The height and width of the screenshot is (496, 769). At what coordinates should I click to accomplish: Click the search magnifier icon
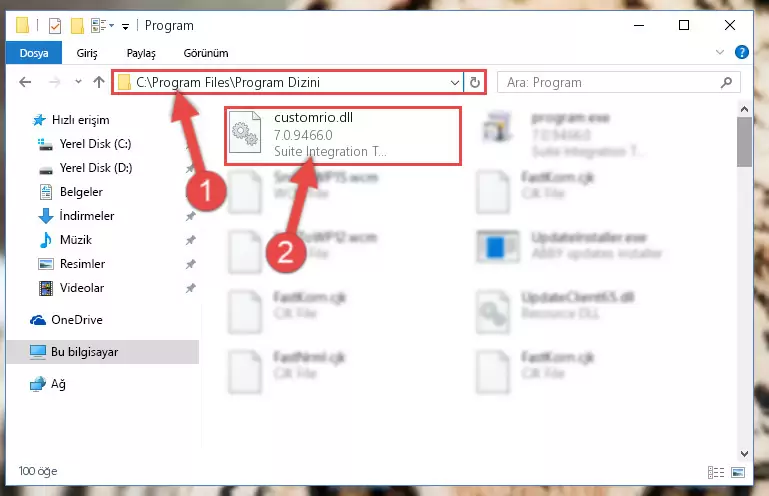pyautogui.click(x=726, y=82)
